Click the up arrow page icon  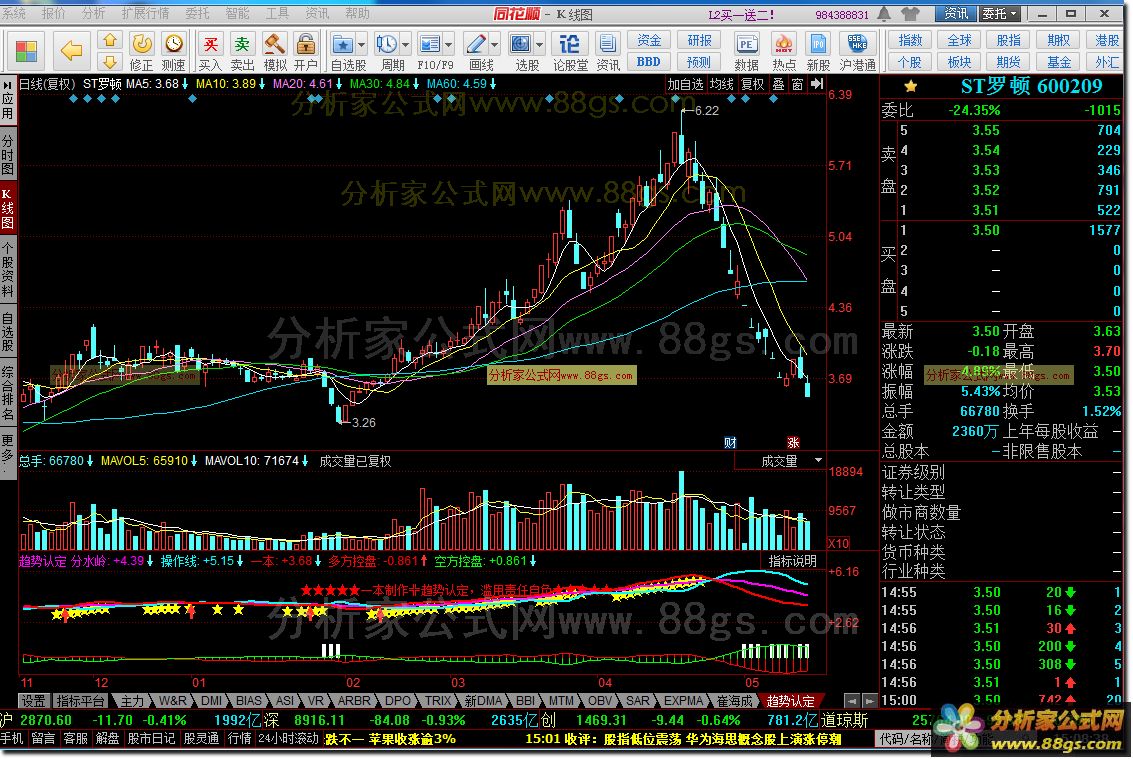110,40
